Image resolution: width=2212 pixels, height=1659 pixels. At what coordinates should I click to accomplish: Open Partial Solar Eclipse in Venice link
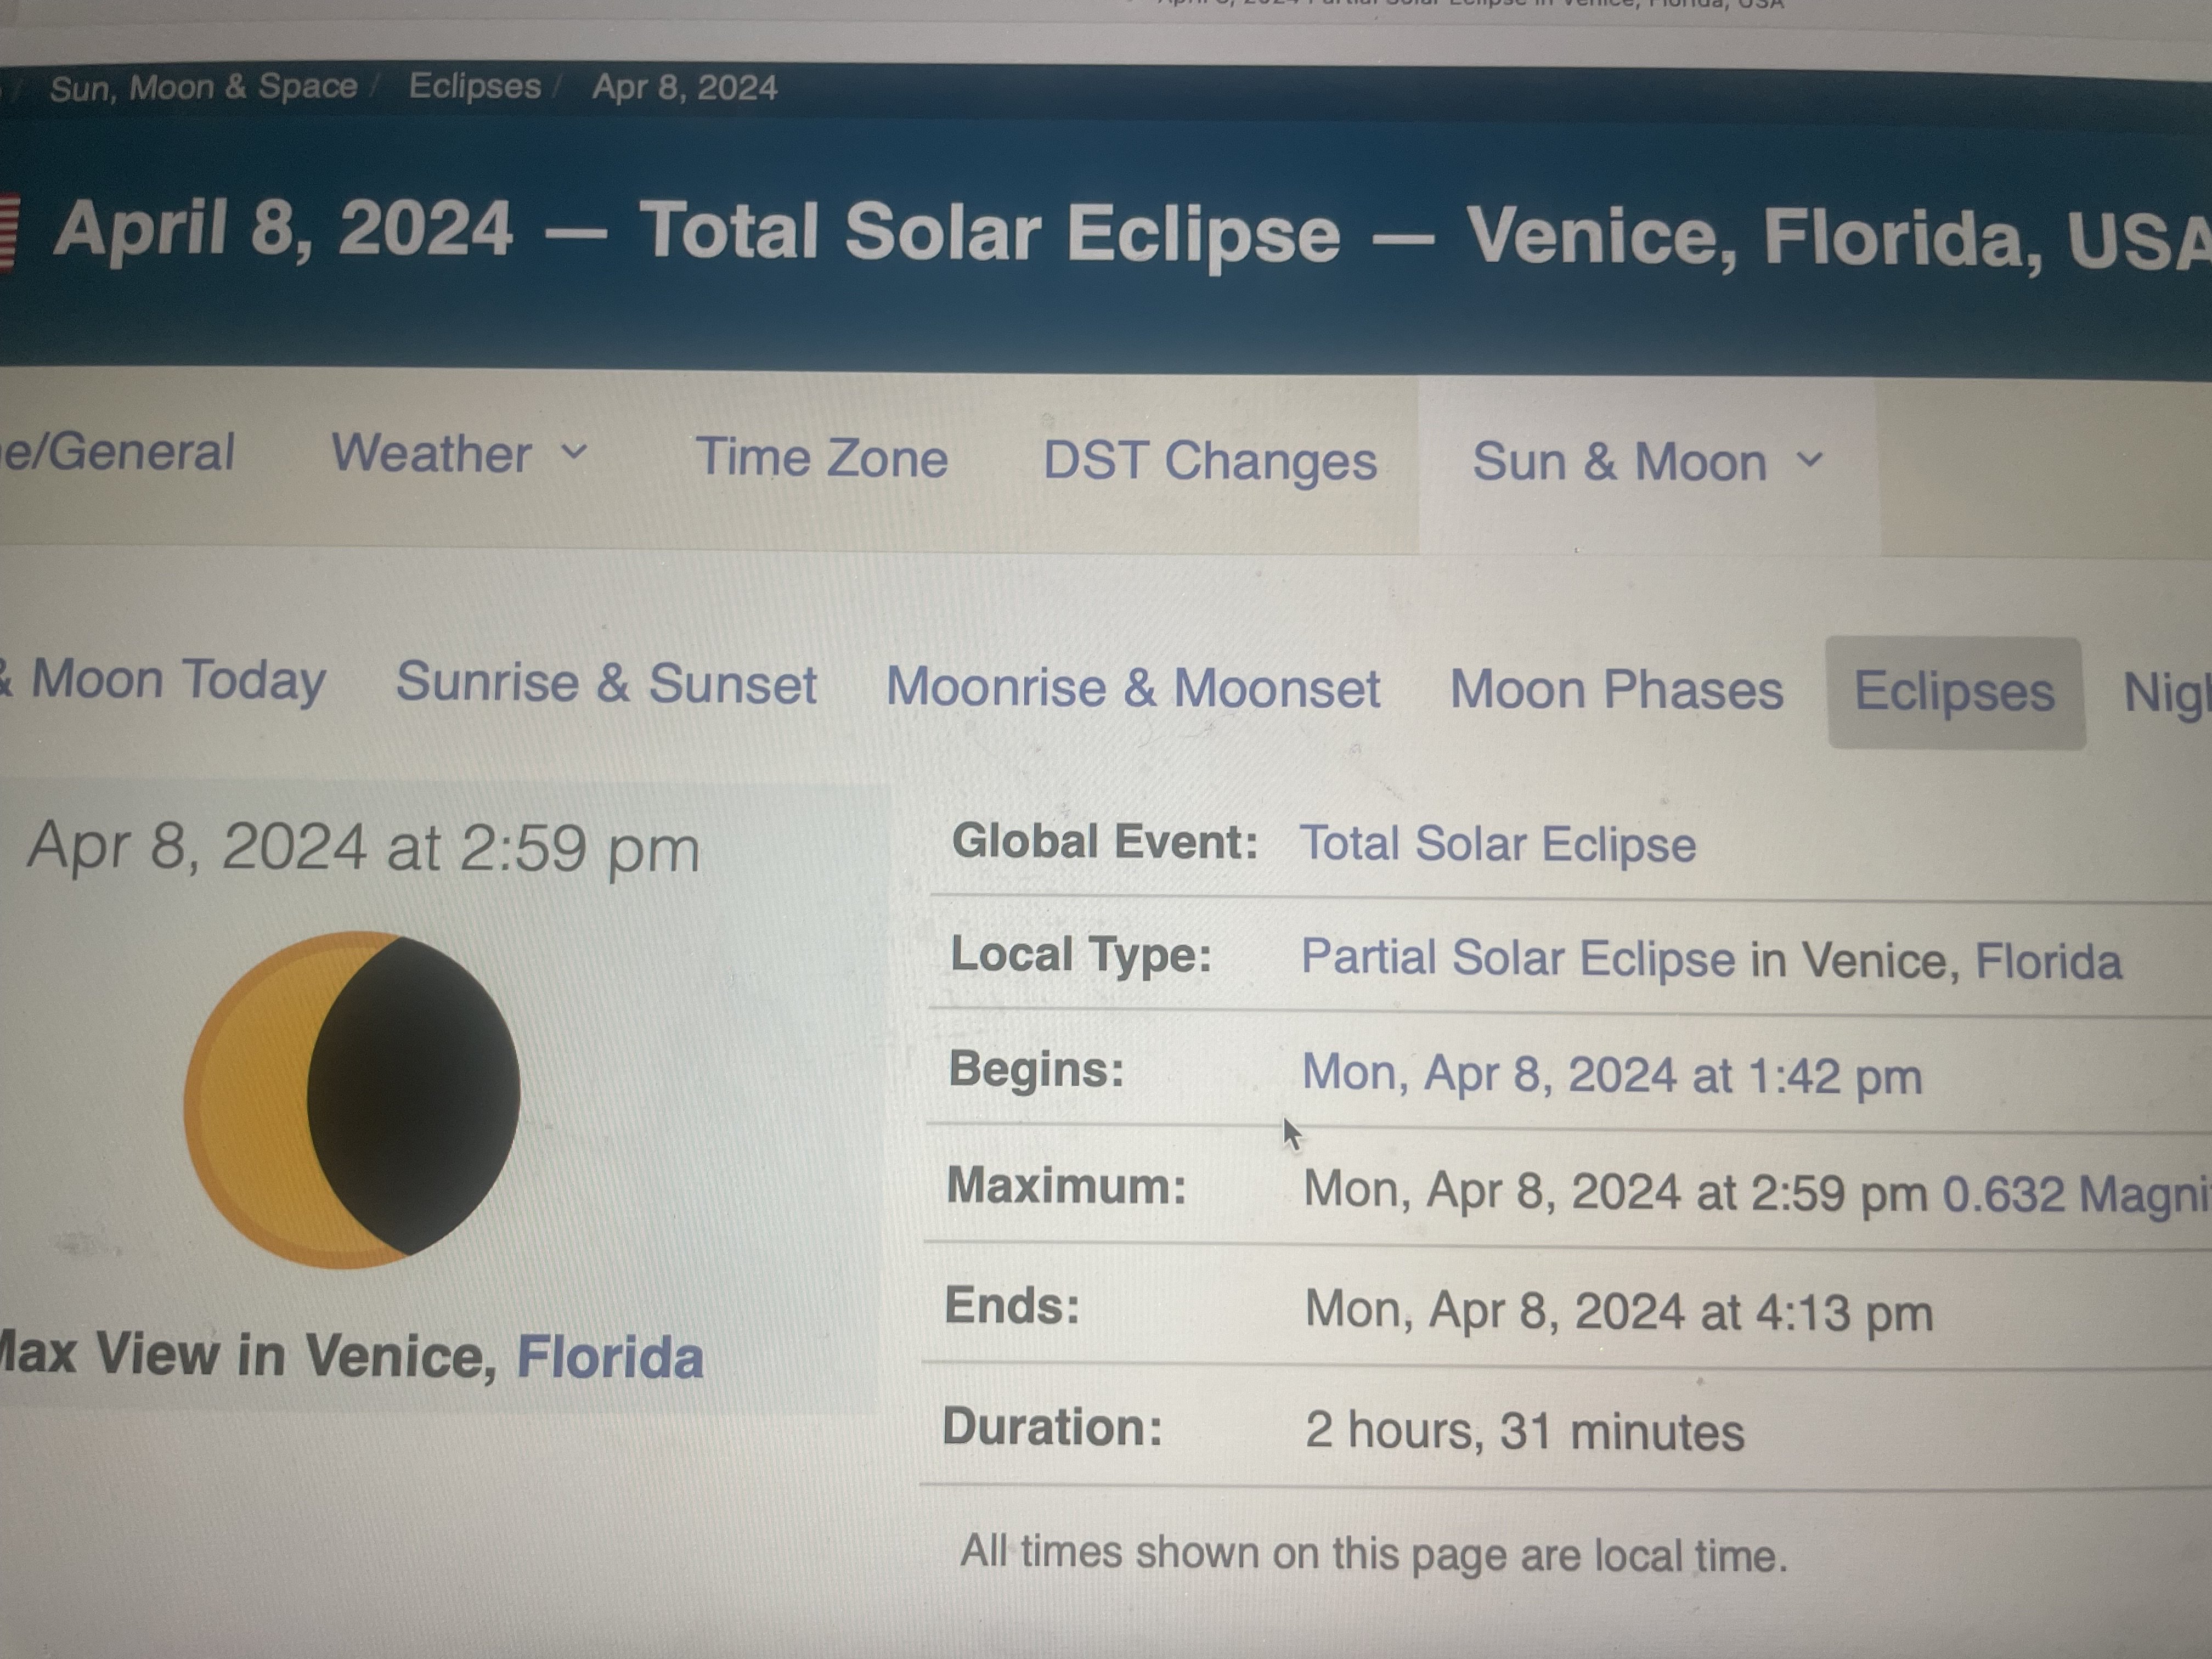pos(1710,959)
